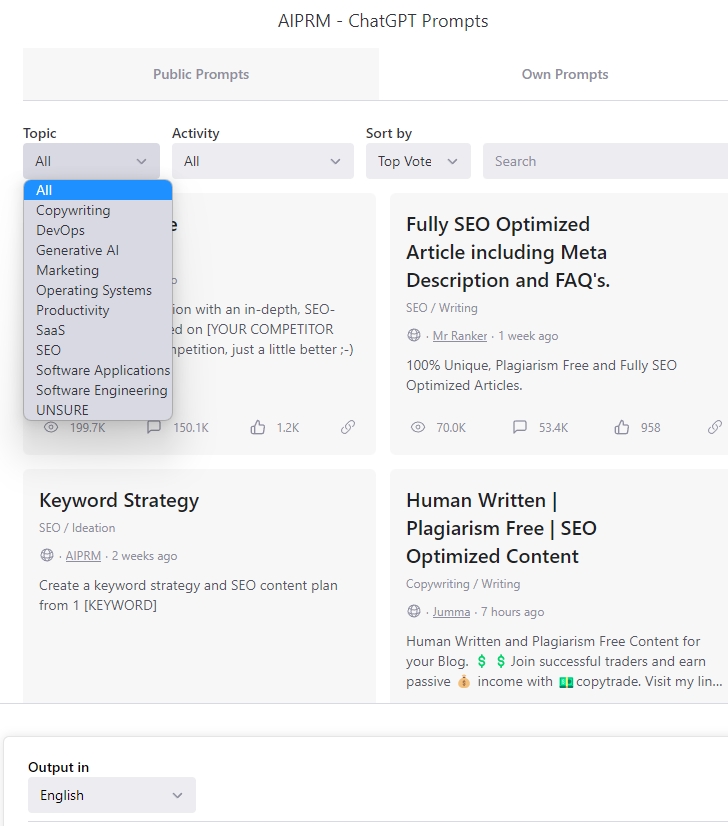Click the 53.4K comments count
The image size is (728, 826).
click(x=553, y=428)
